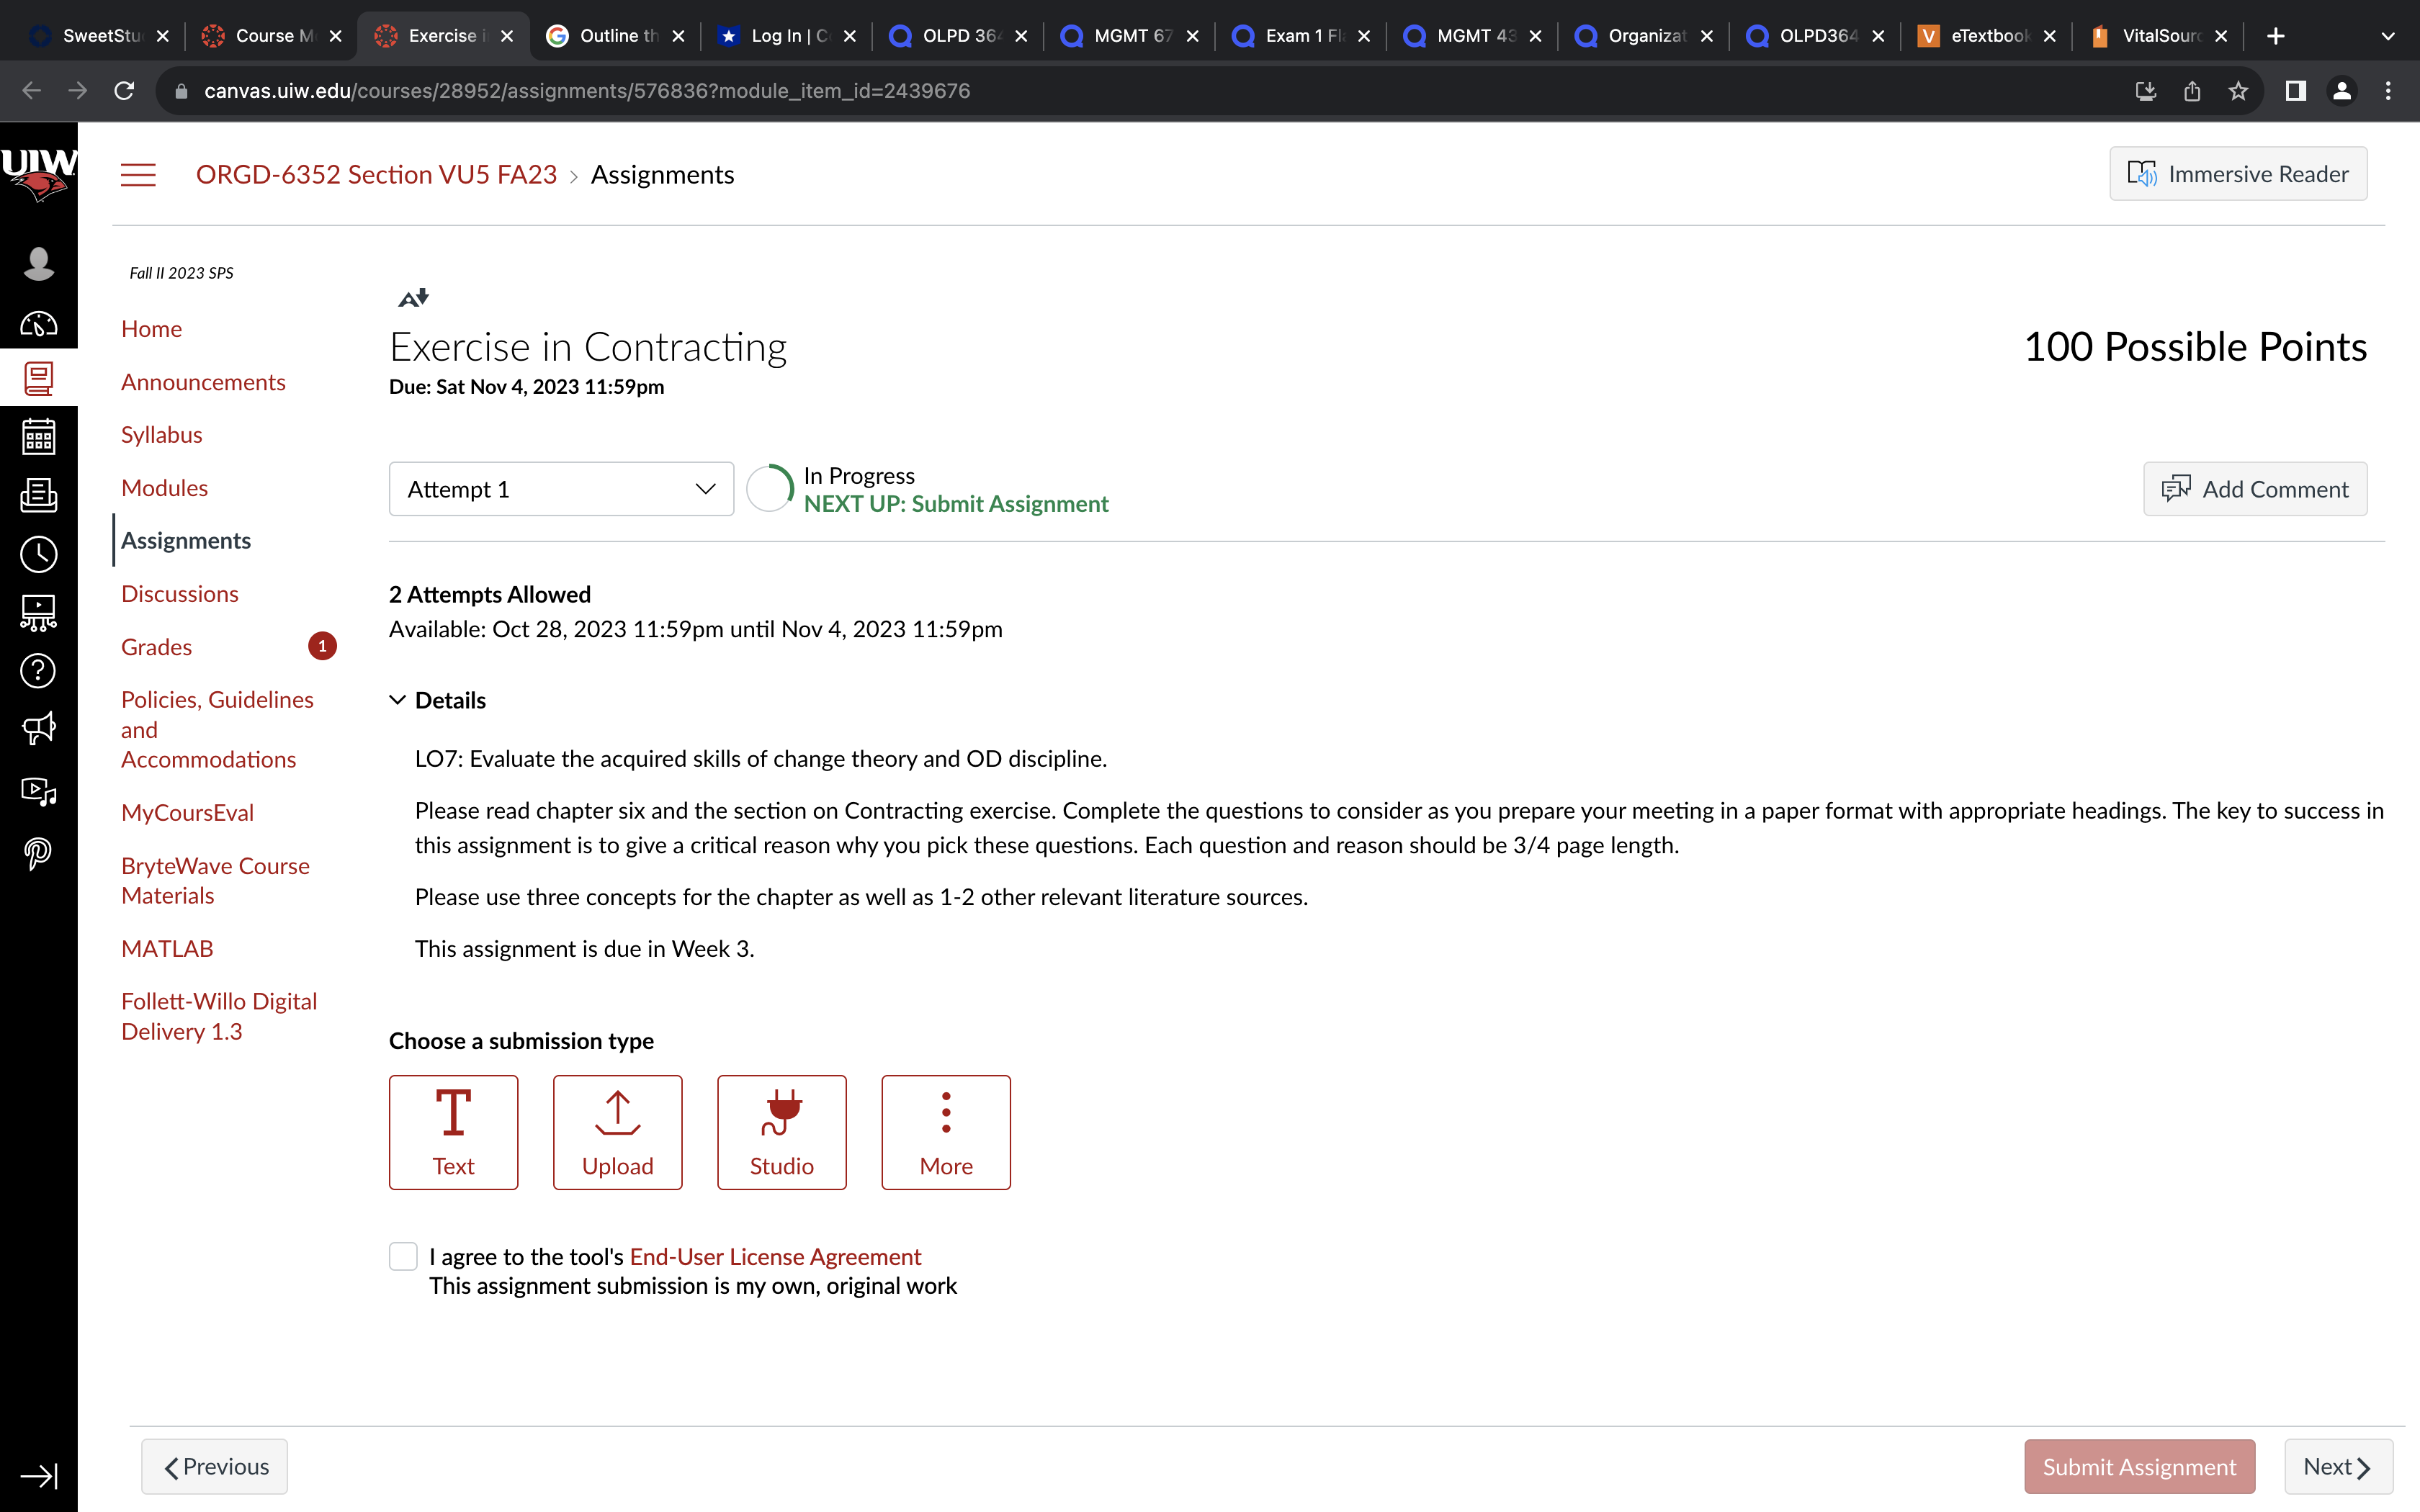The width and height of the screenshot is (2420, 1512).
Task: Check the End-User License Agreement checkbox
Action: click(403, 1256)
